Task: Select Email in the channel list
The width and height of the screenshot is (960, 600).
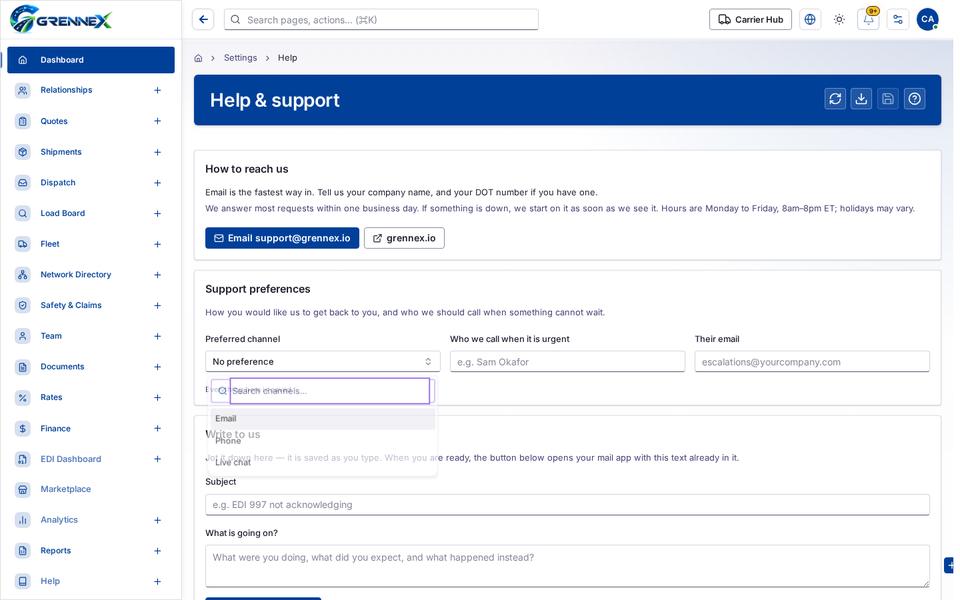Action: [x=323, y=419]
